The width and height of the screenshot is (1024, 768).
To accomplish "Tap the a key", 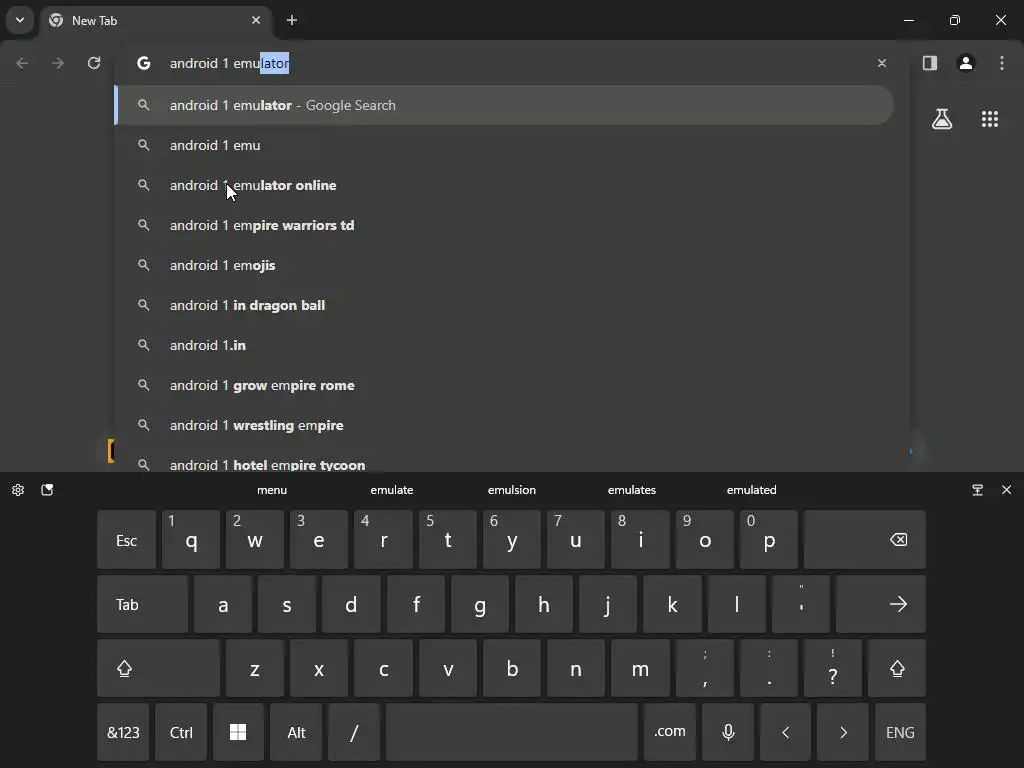I will coord(223,604).
